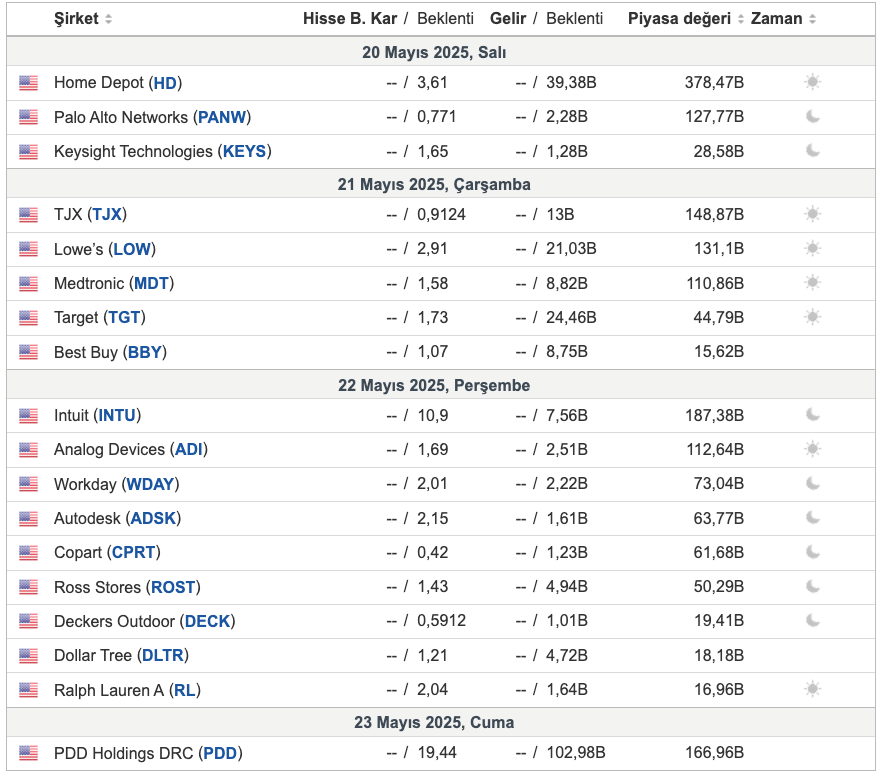878x778 pixels.
Task: Click the Gelir column header
Action: 508,18
